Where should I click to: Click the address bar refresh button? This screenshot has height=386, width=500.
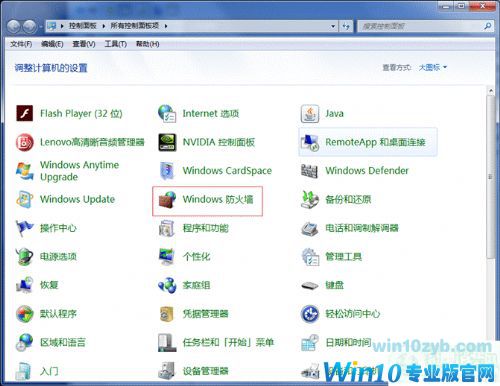[346, 26]
